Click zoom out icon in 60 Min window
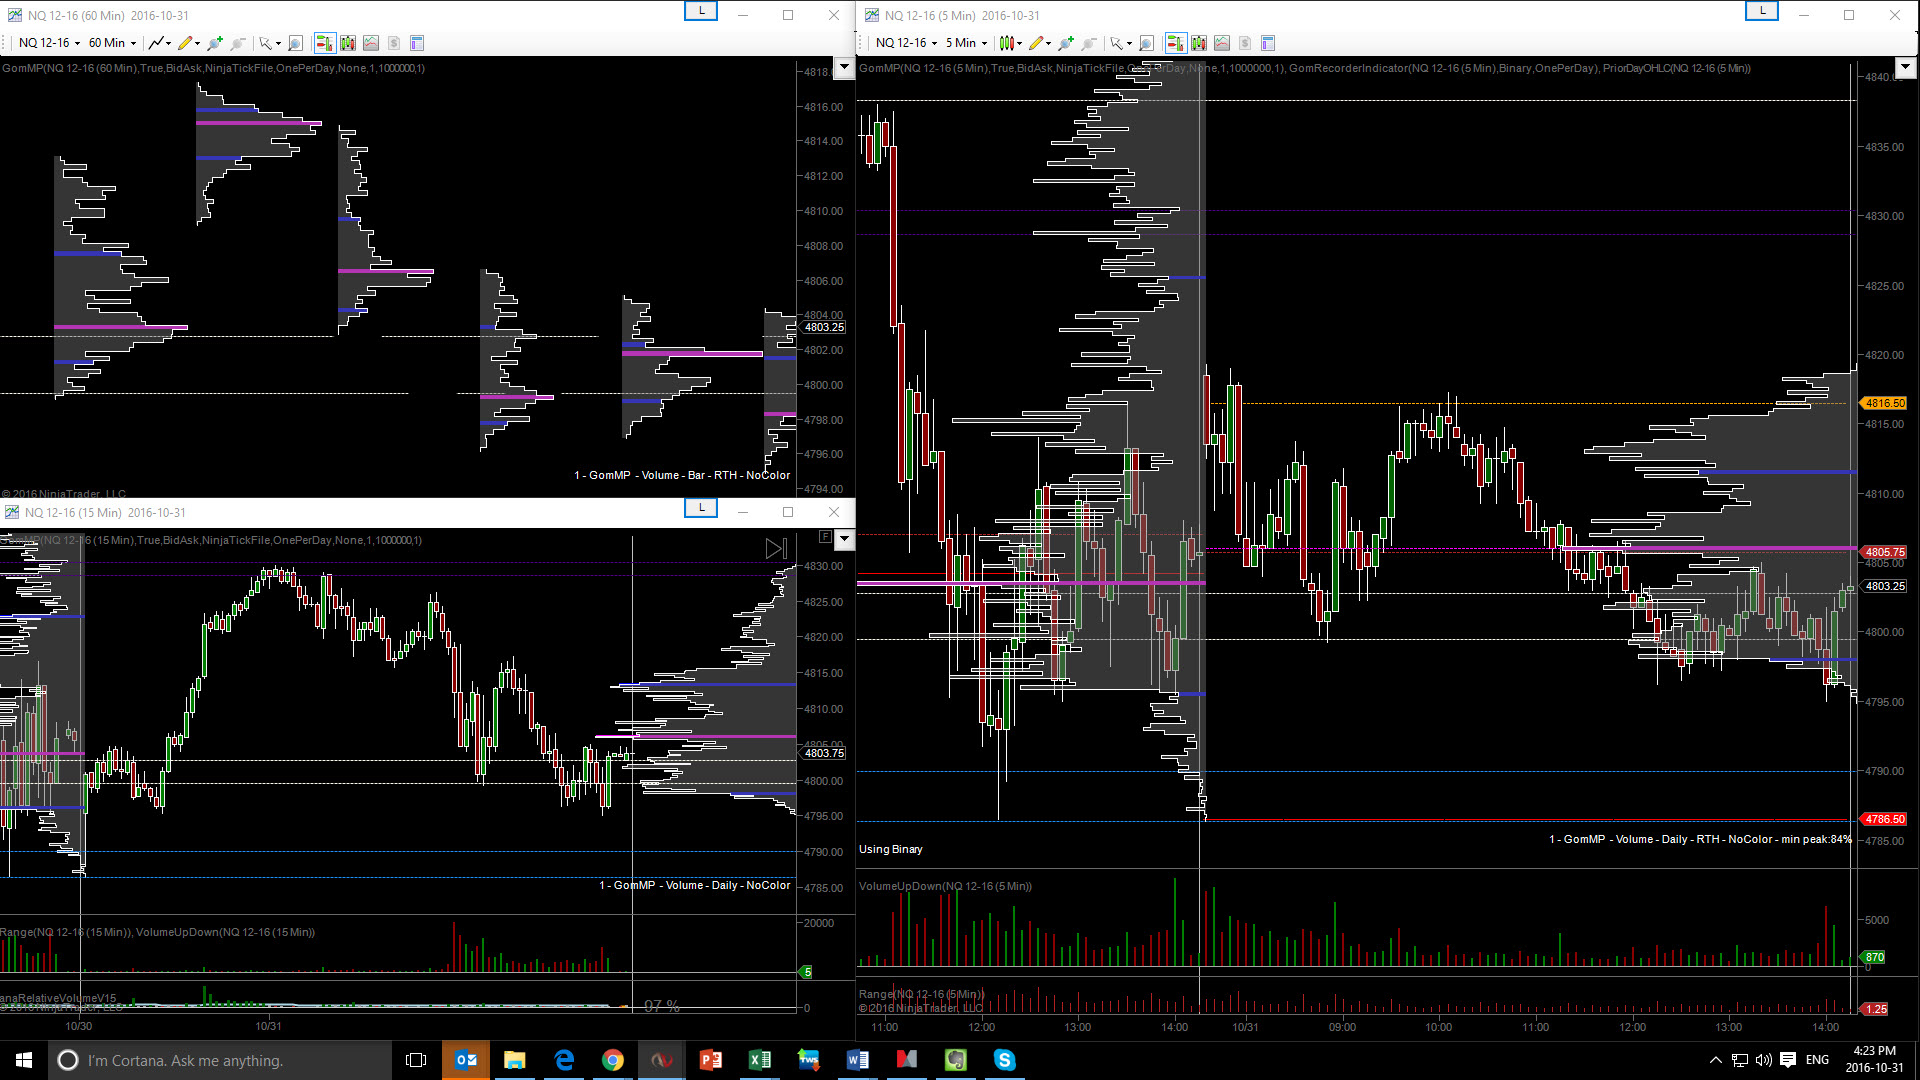The image size is (1920, 1080). 238,43
